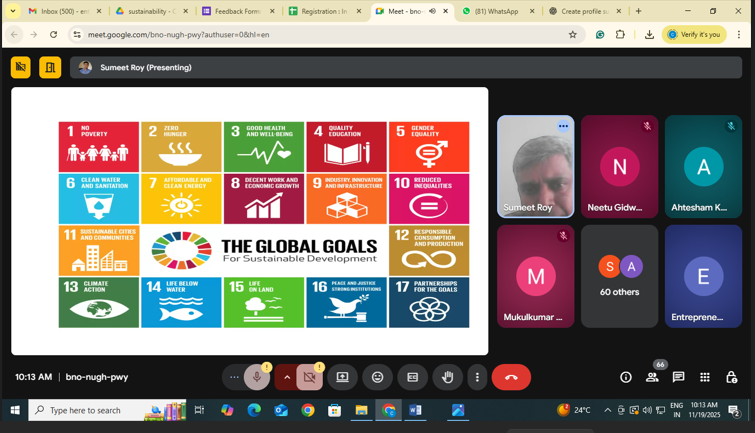Toggle the microphone button
This screenshot has width=755, height=433.
pos(257,377)
